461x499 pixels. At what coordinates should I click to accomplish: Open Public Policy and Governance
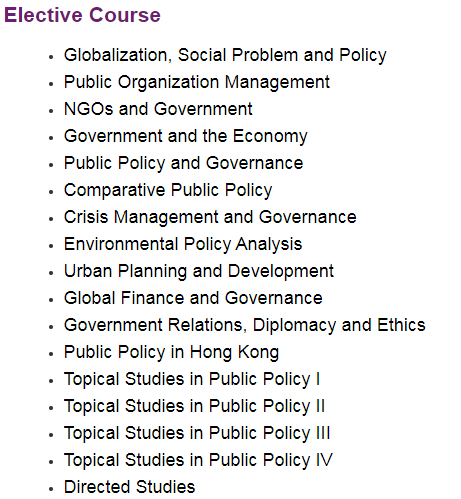183,163
